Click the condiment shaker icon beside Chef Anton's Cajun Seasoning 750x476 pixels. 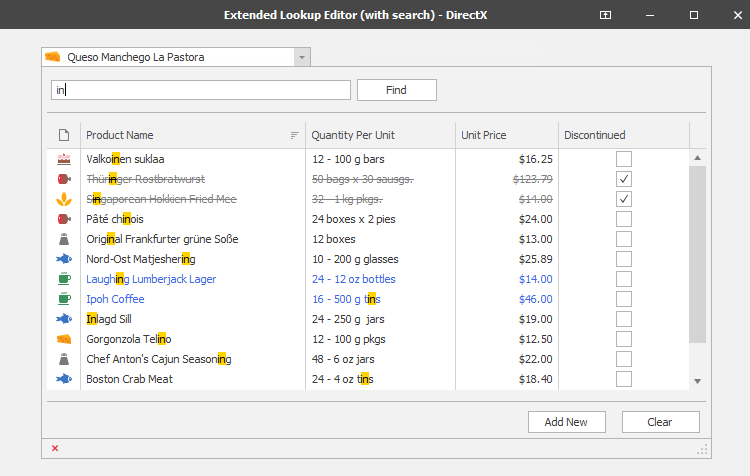tap(64, 359)
